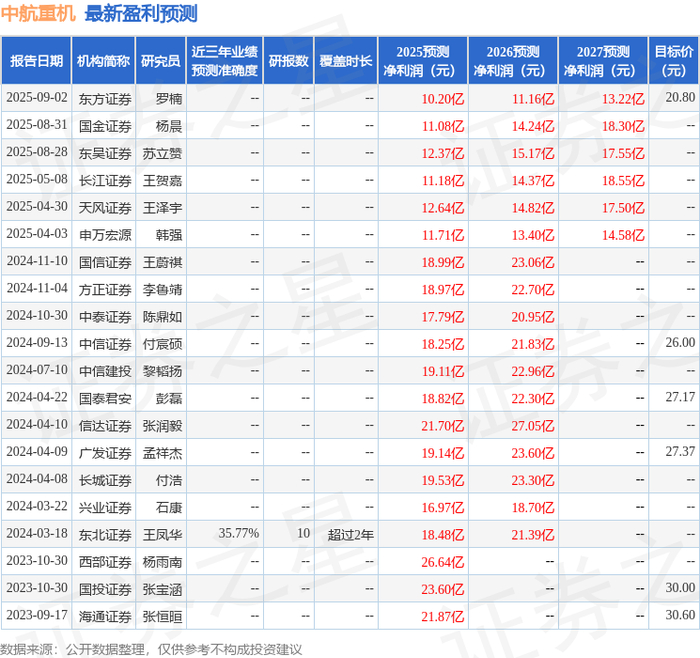
Task: Select 国金证券 institution cell
Action: [x=105, y=126]
